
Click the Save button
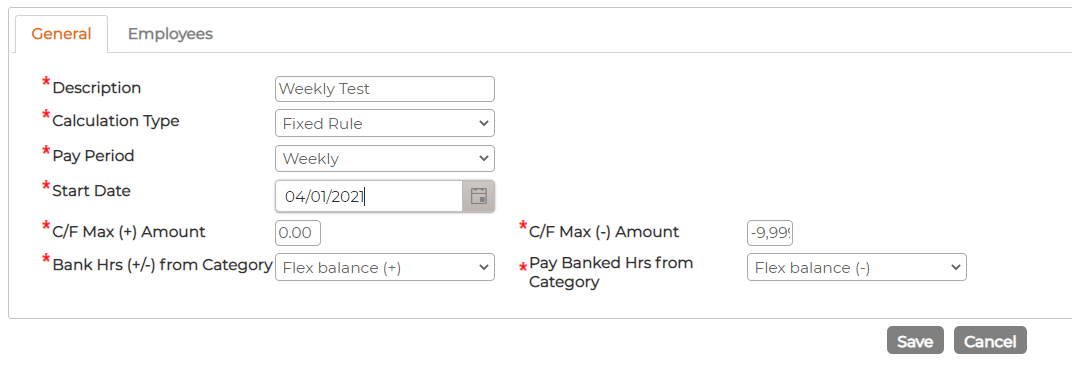coord(915,340)
